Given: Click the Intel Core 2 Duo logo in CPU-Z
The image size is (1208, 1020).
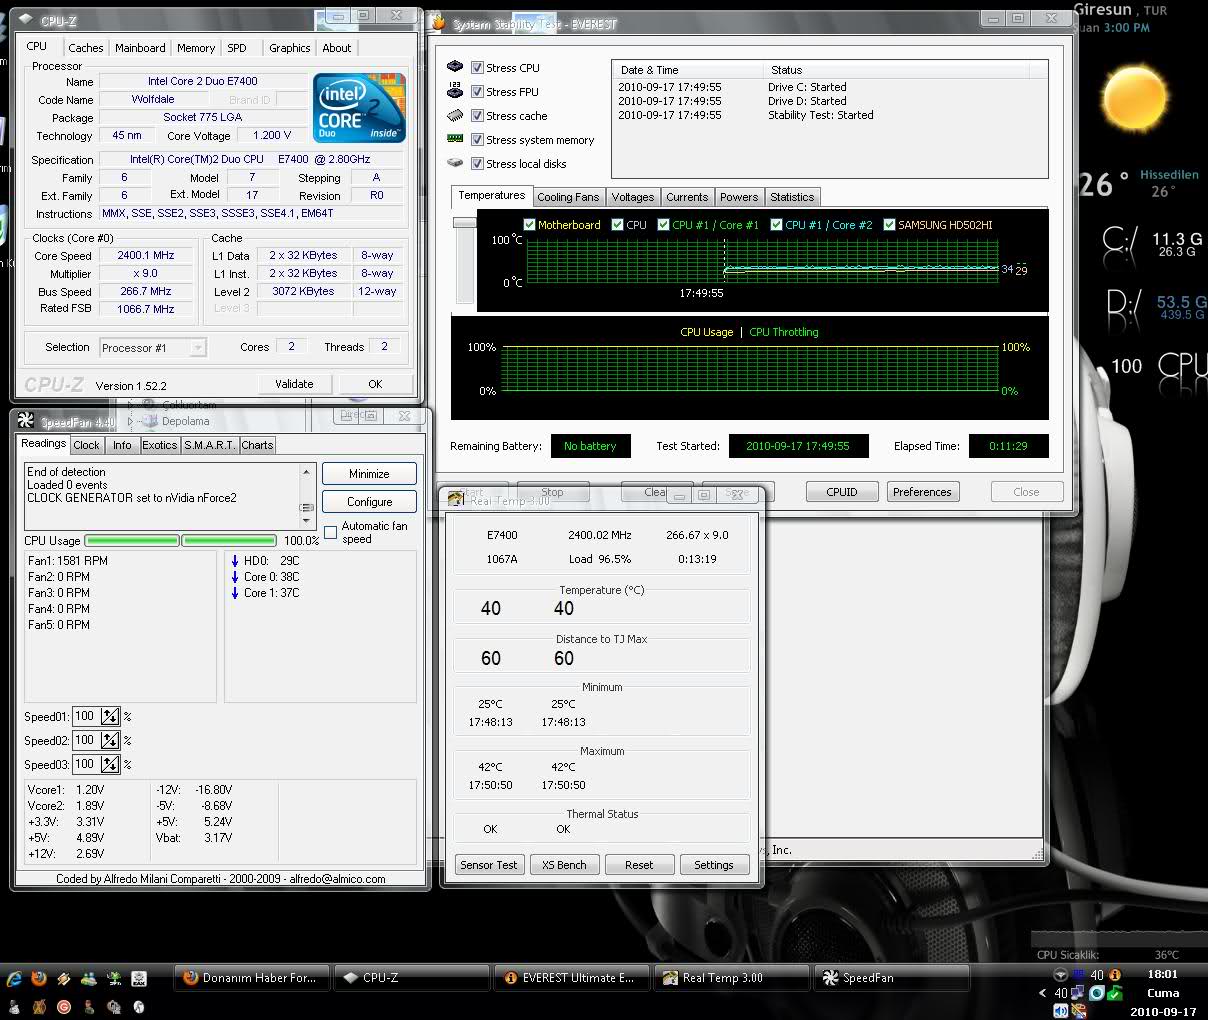Looking at the screenshot, I should [x=360, y=107].
